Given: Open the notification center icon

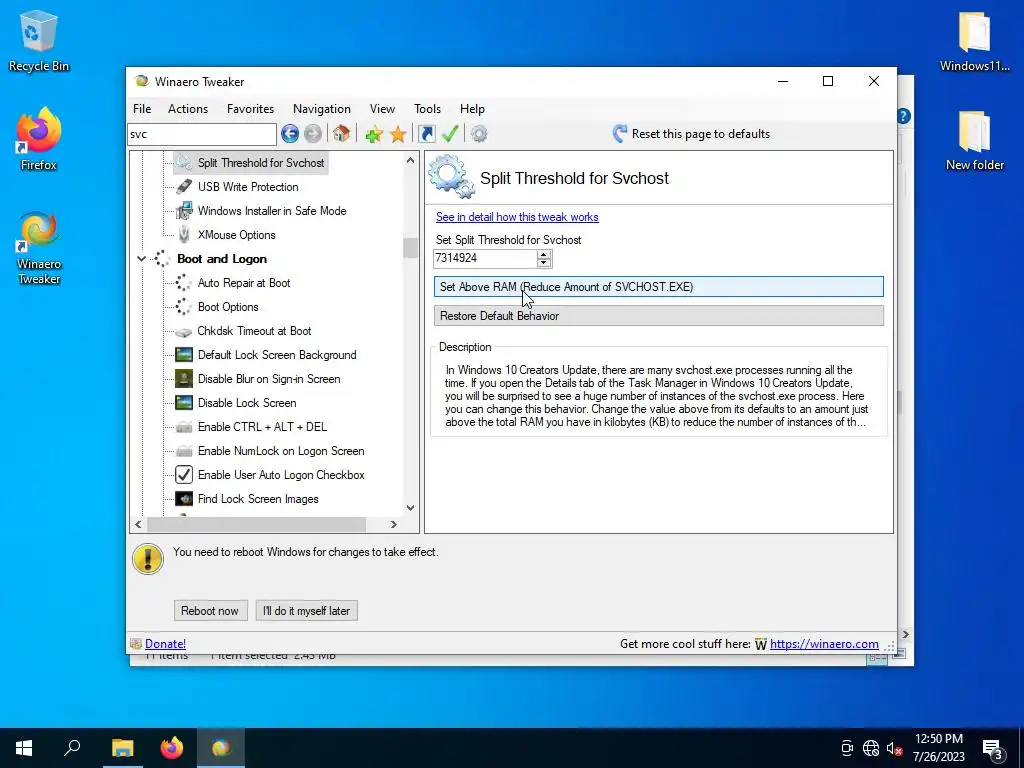Looking at the screenshot, I should (993, 748).
